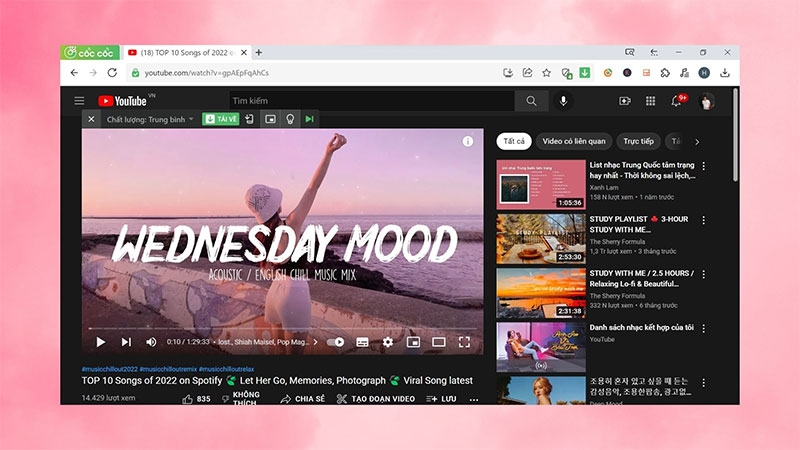
Task: Save the video with LƯU
Action: click(x=441, y=399)
